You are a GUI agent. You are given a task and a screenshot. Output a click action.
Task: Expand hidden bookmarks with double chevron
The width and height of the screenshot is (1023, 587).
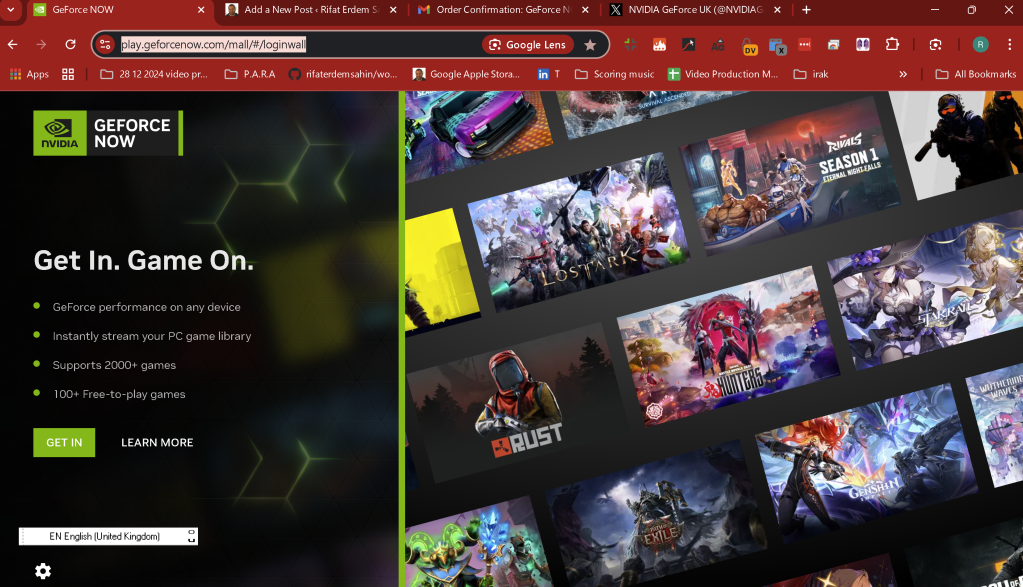click(x=903, y=74)
